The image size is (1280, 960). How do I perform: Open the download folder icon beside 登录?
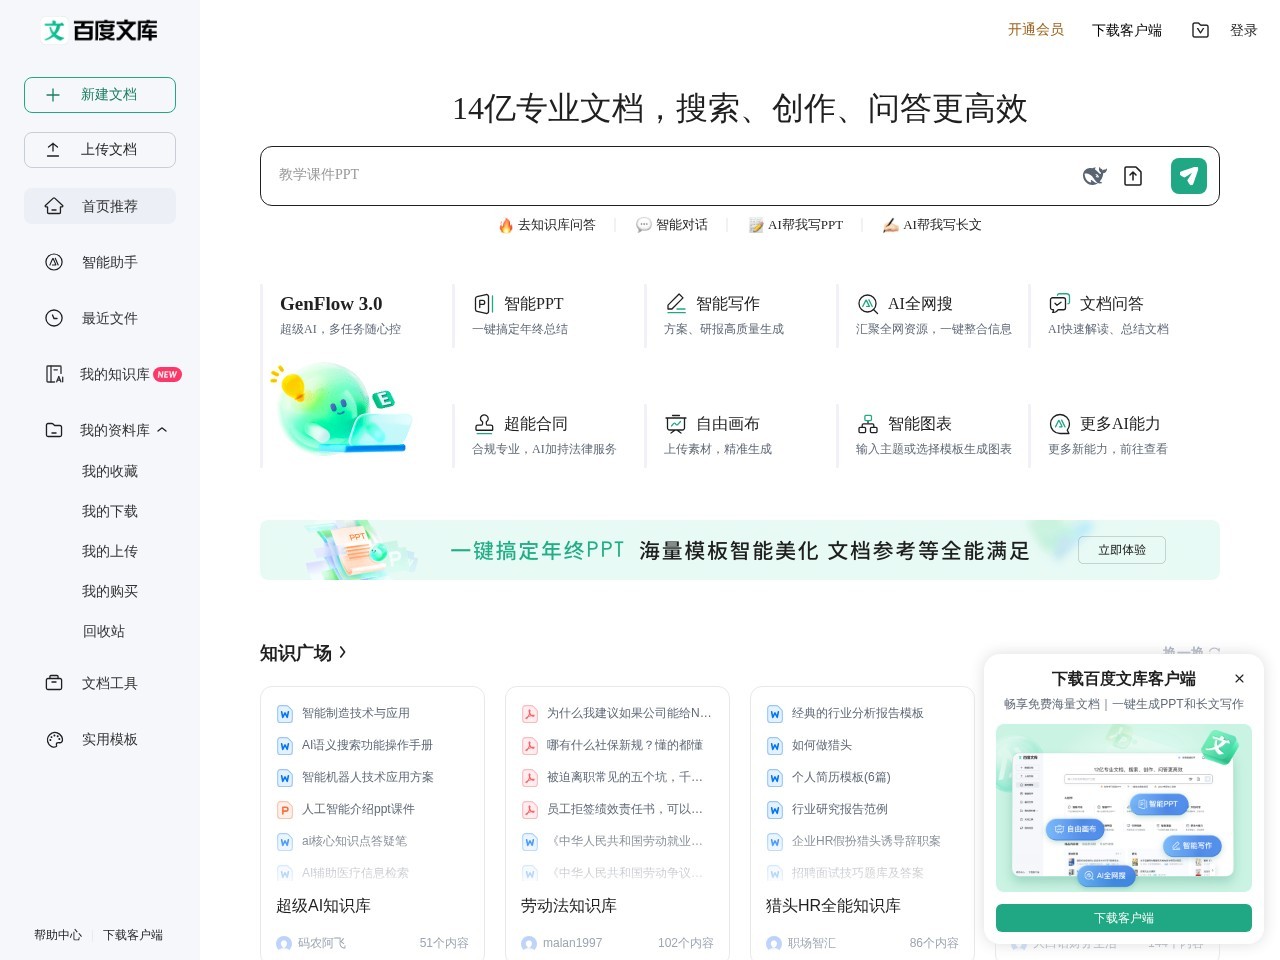pos(1200,30)
